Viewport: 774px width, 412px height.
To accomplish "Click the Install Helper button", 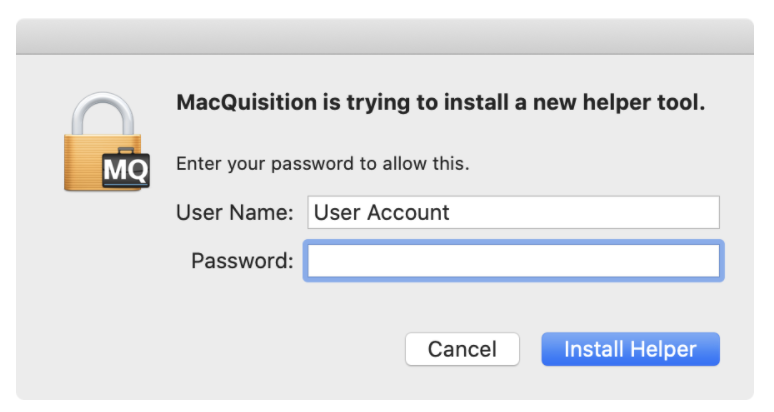I will pyautogui.click(x=630, y=349).
